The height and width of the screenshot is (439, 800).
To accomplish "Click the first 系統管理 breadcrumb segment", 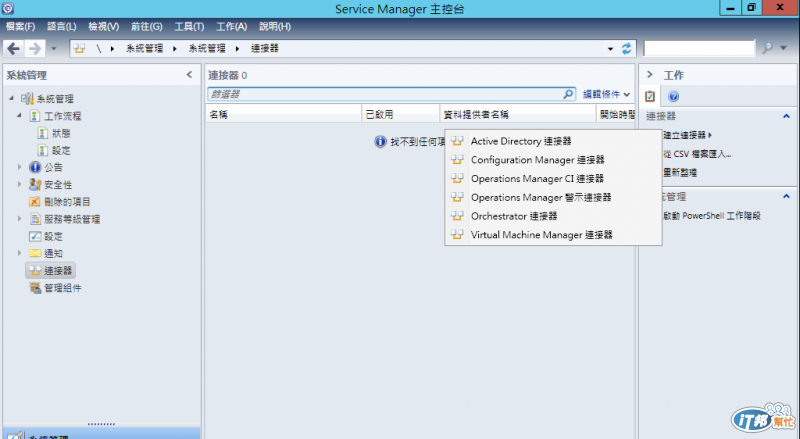I will coord(144,48).
